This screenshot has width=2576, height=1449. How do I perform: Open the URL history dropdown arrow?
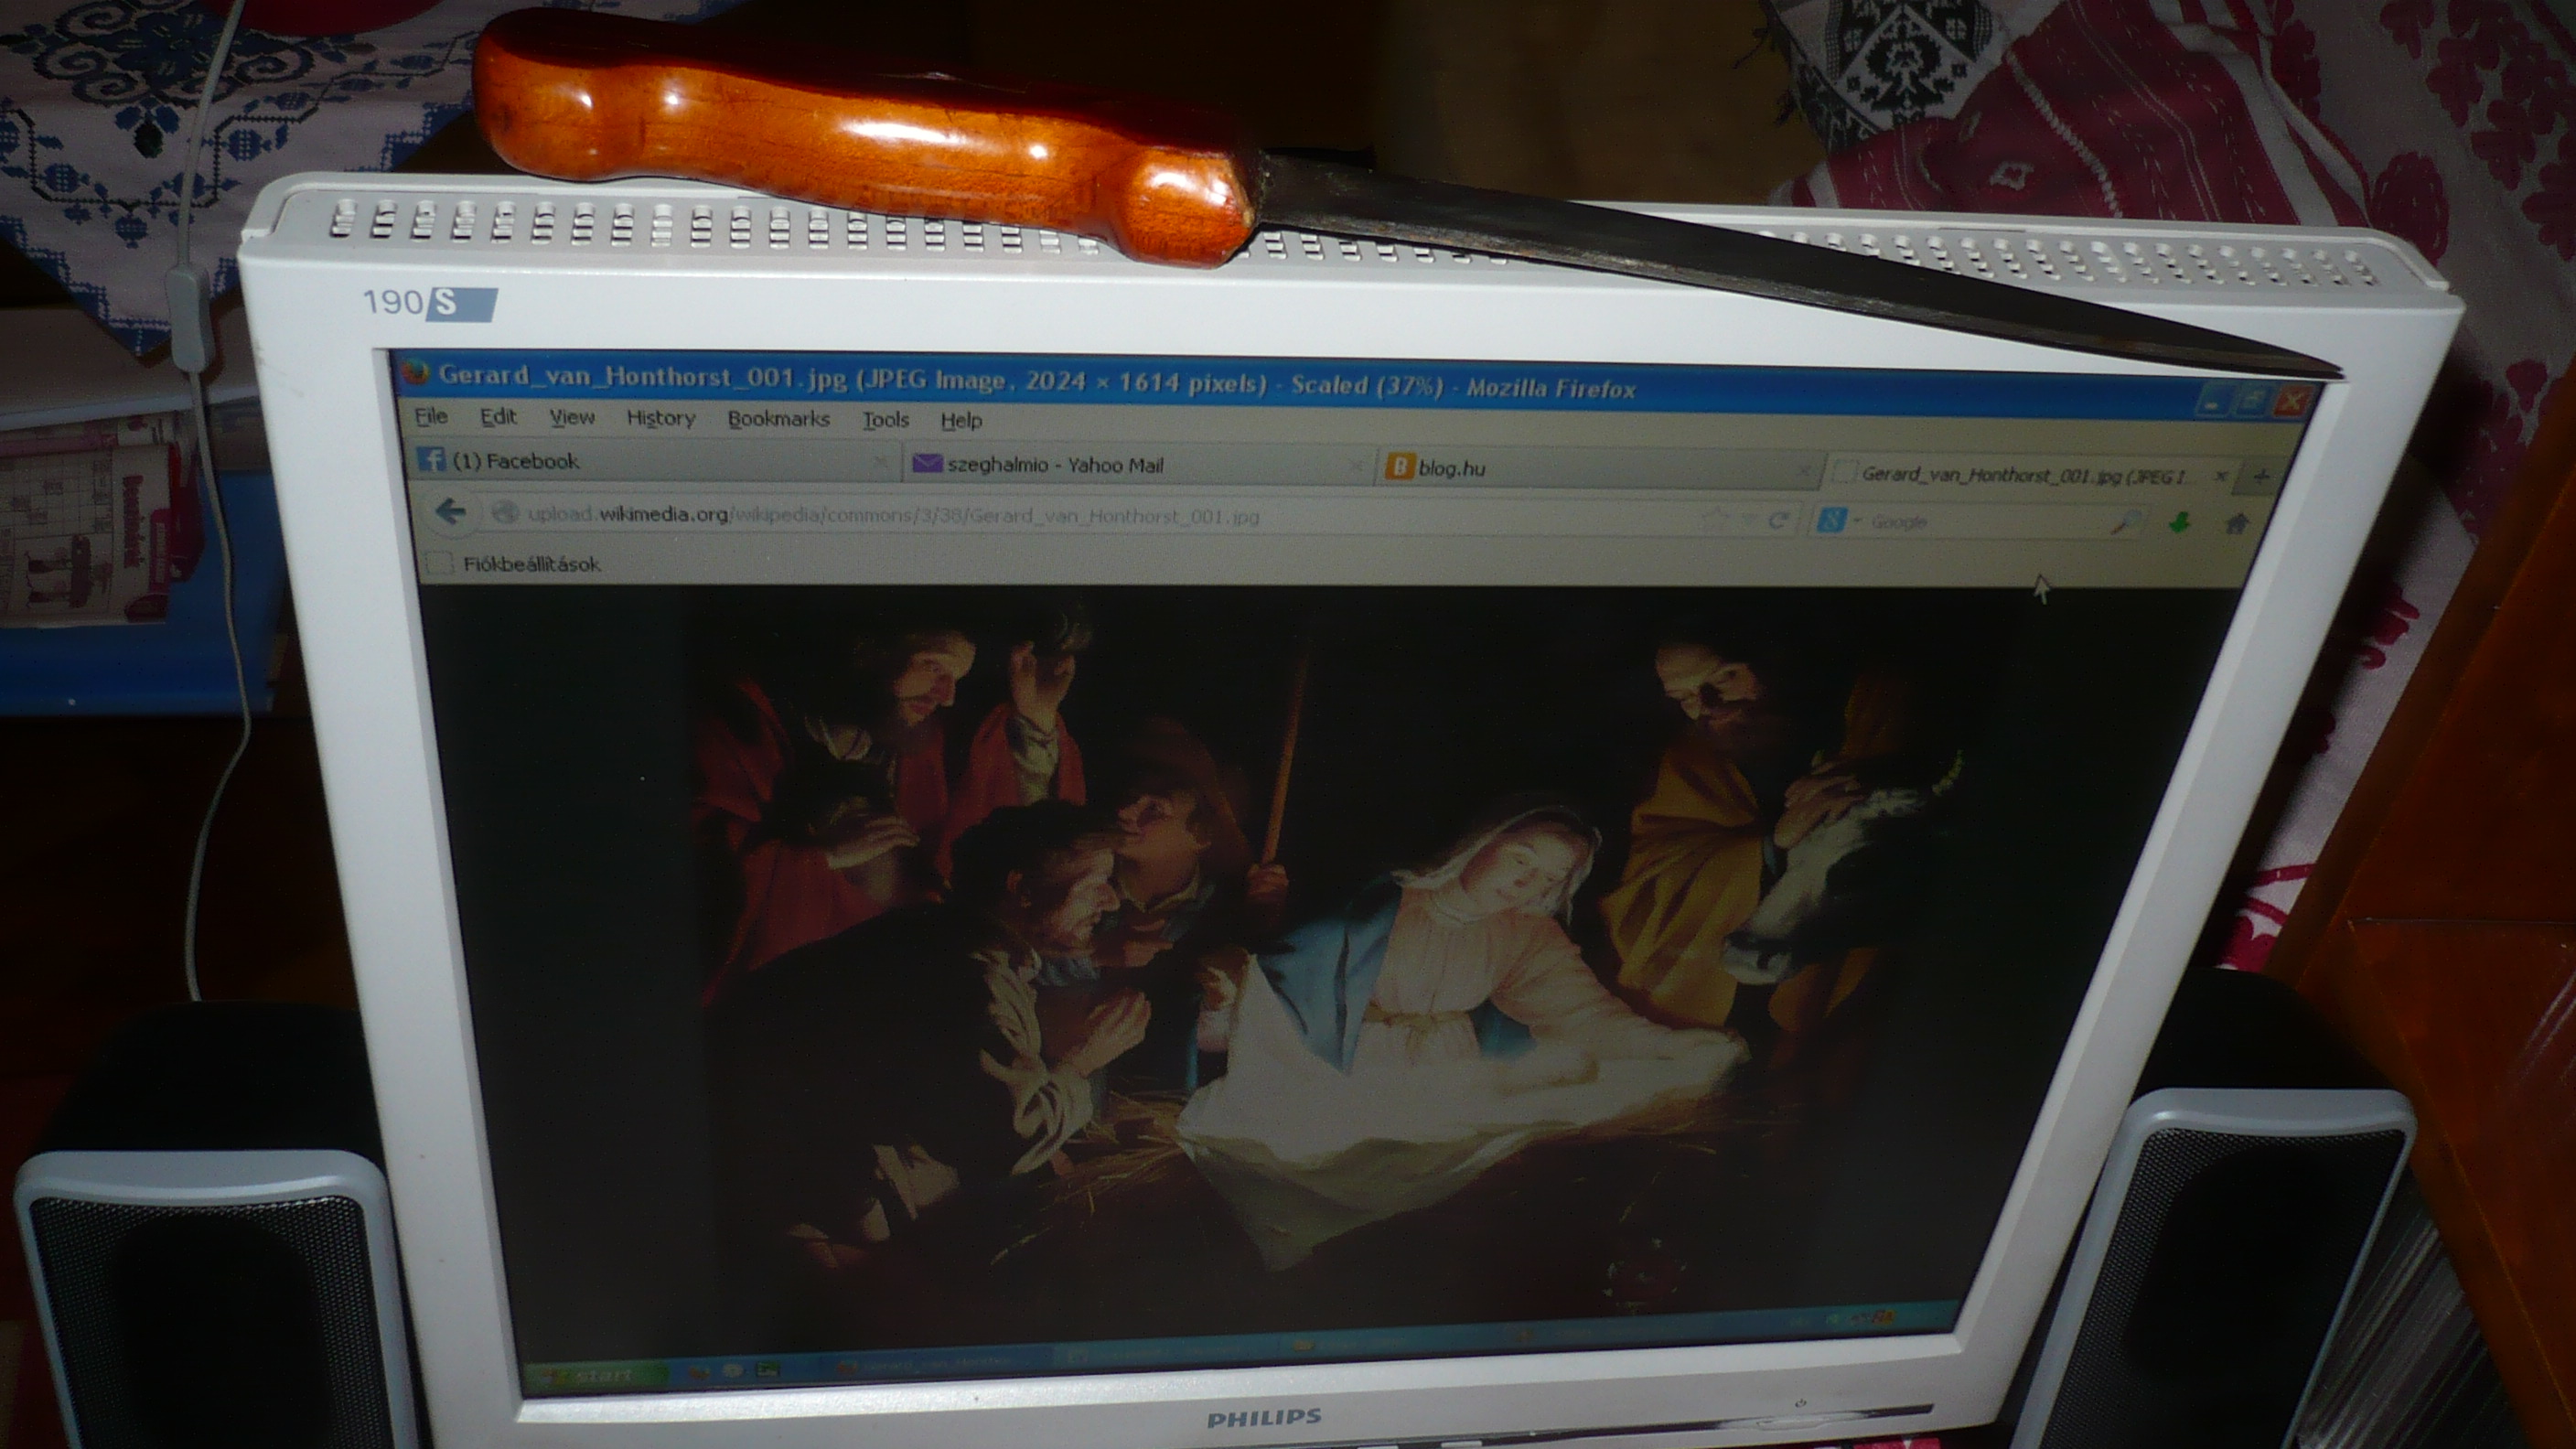[x=1748, y=519]
